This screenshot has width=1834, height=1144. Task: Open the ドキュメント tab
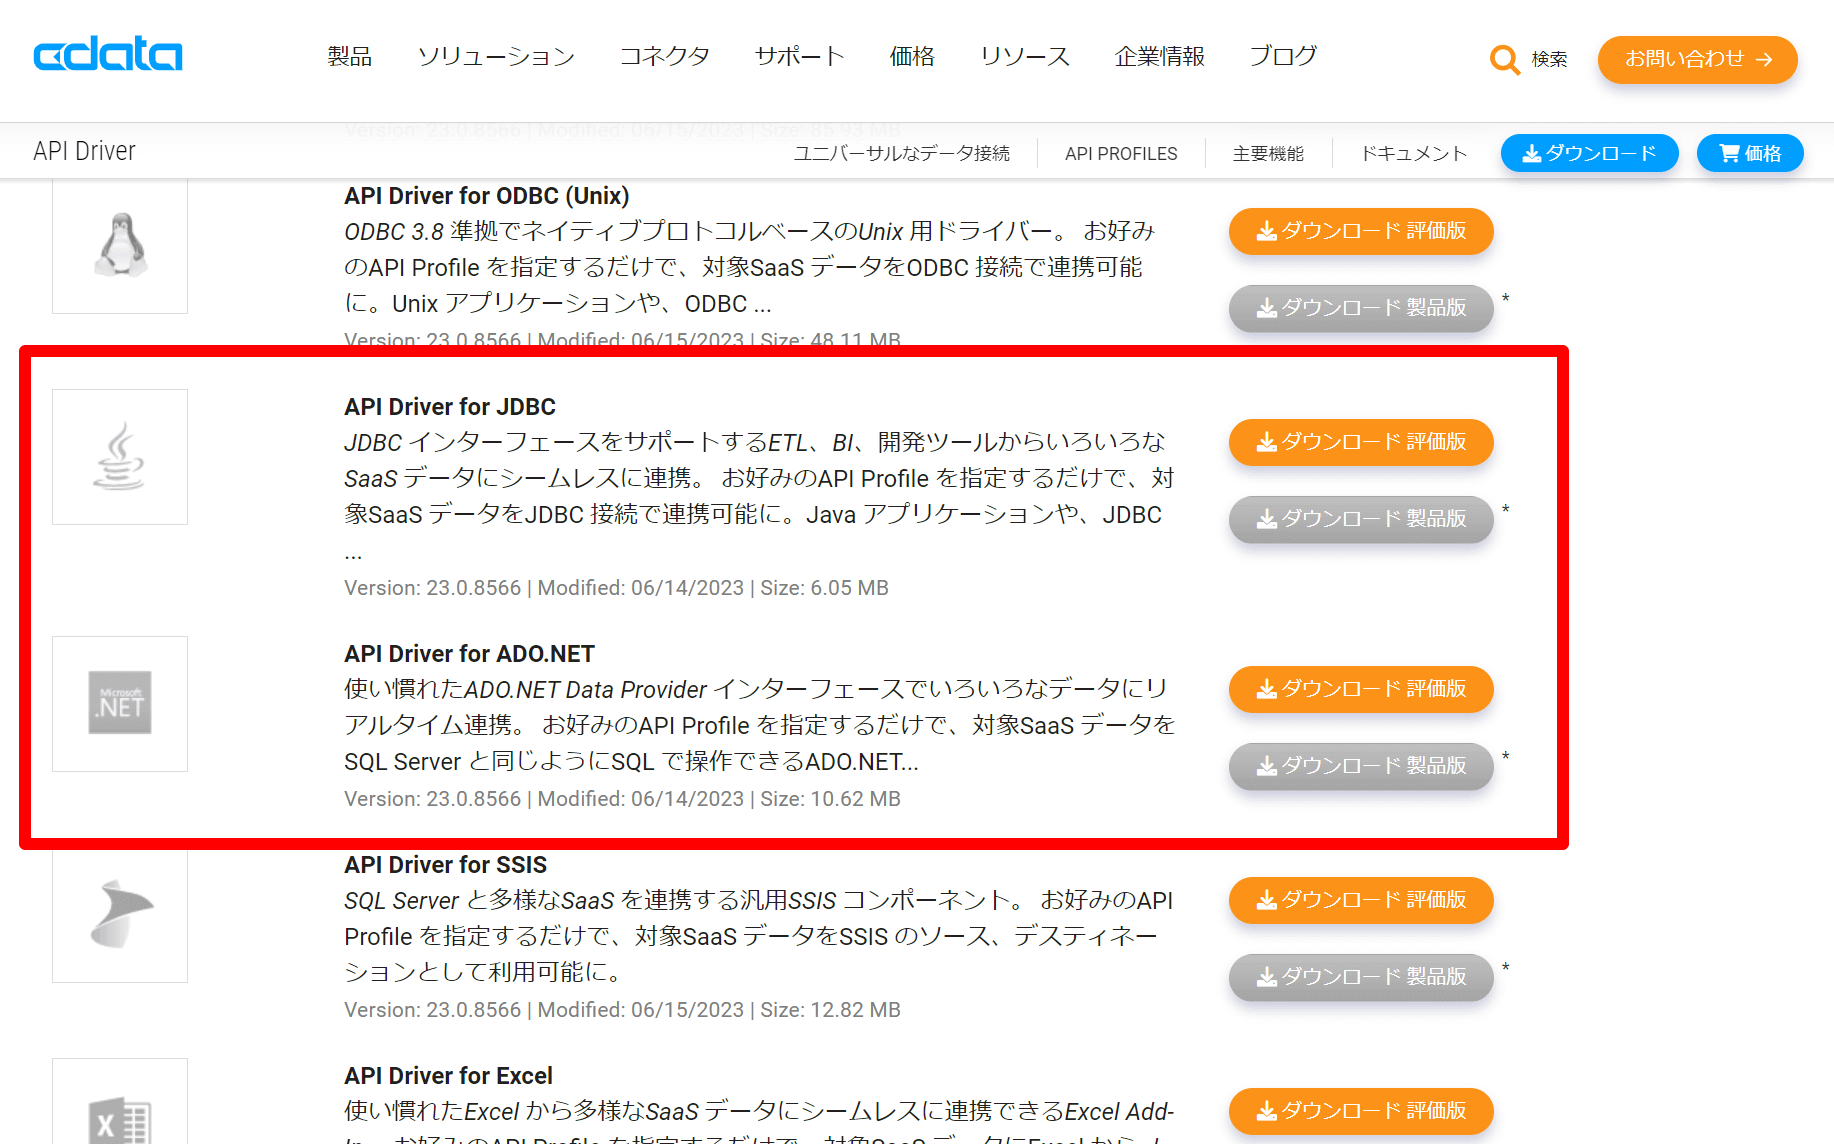point(1414,154)
